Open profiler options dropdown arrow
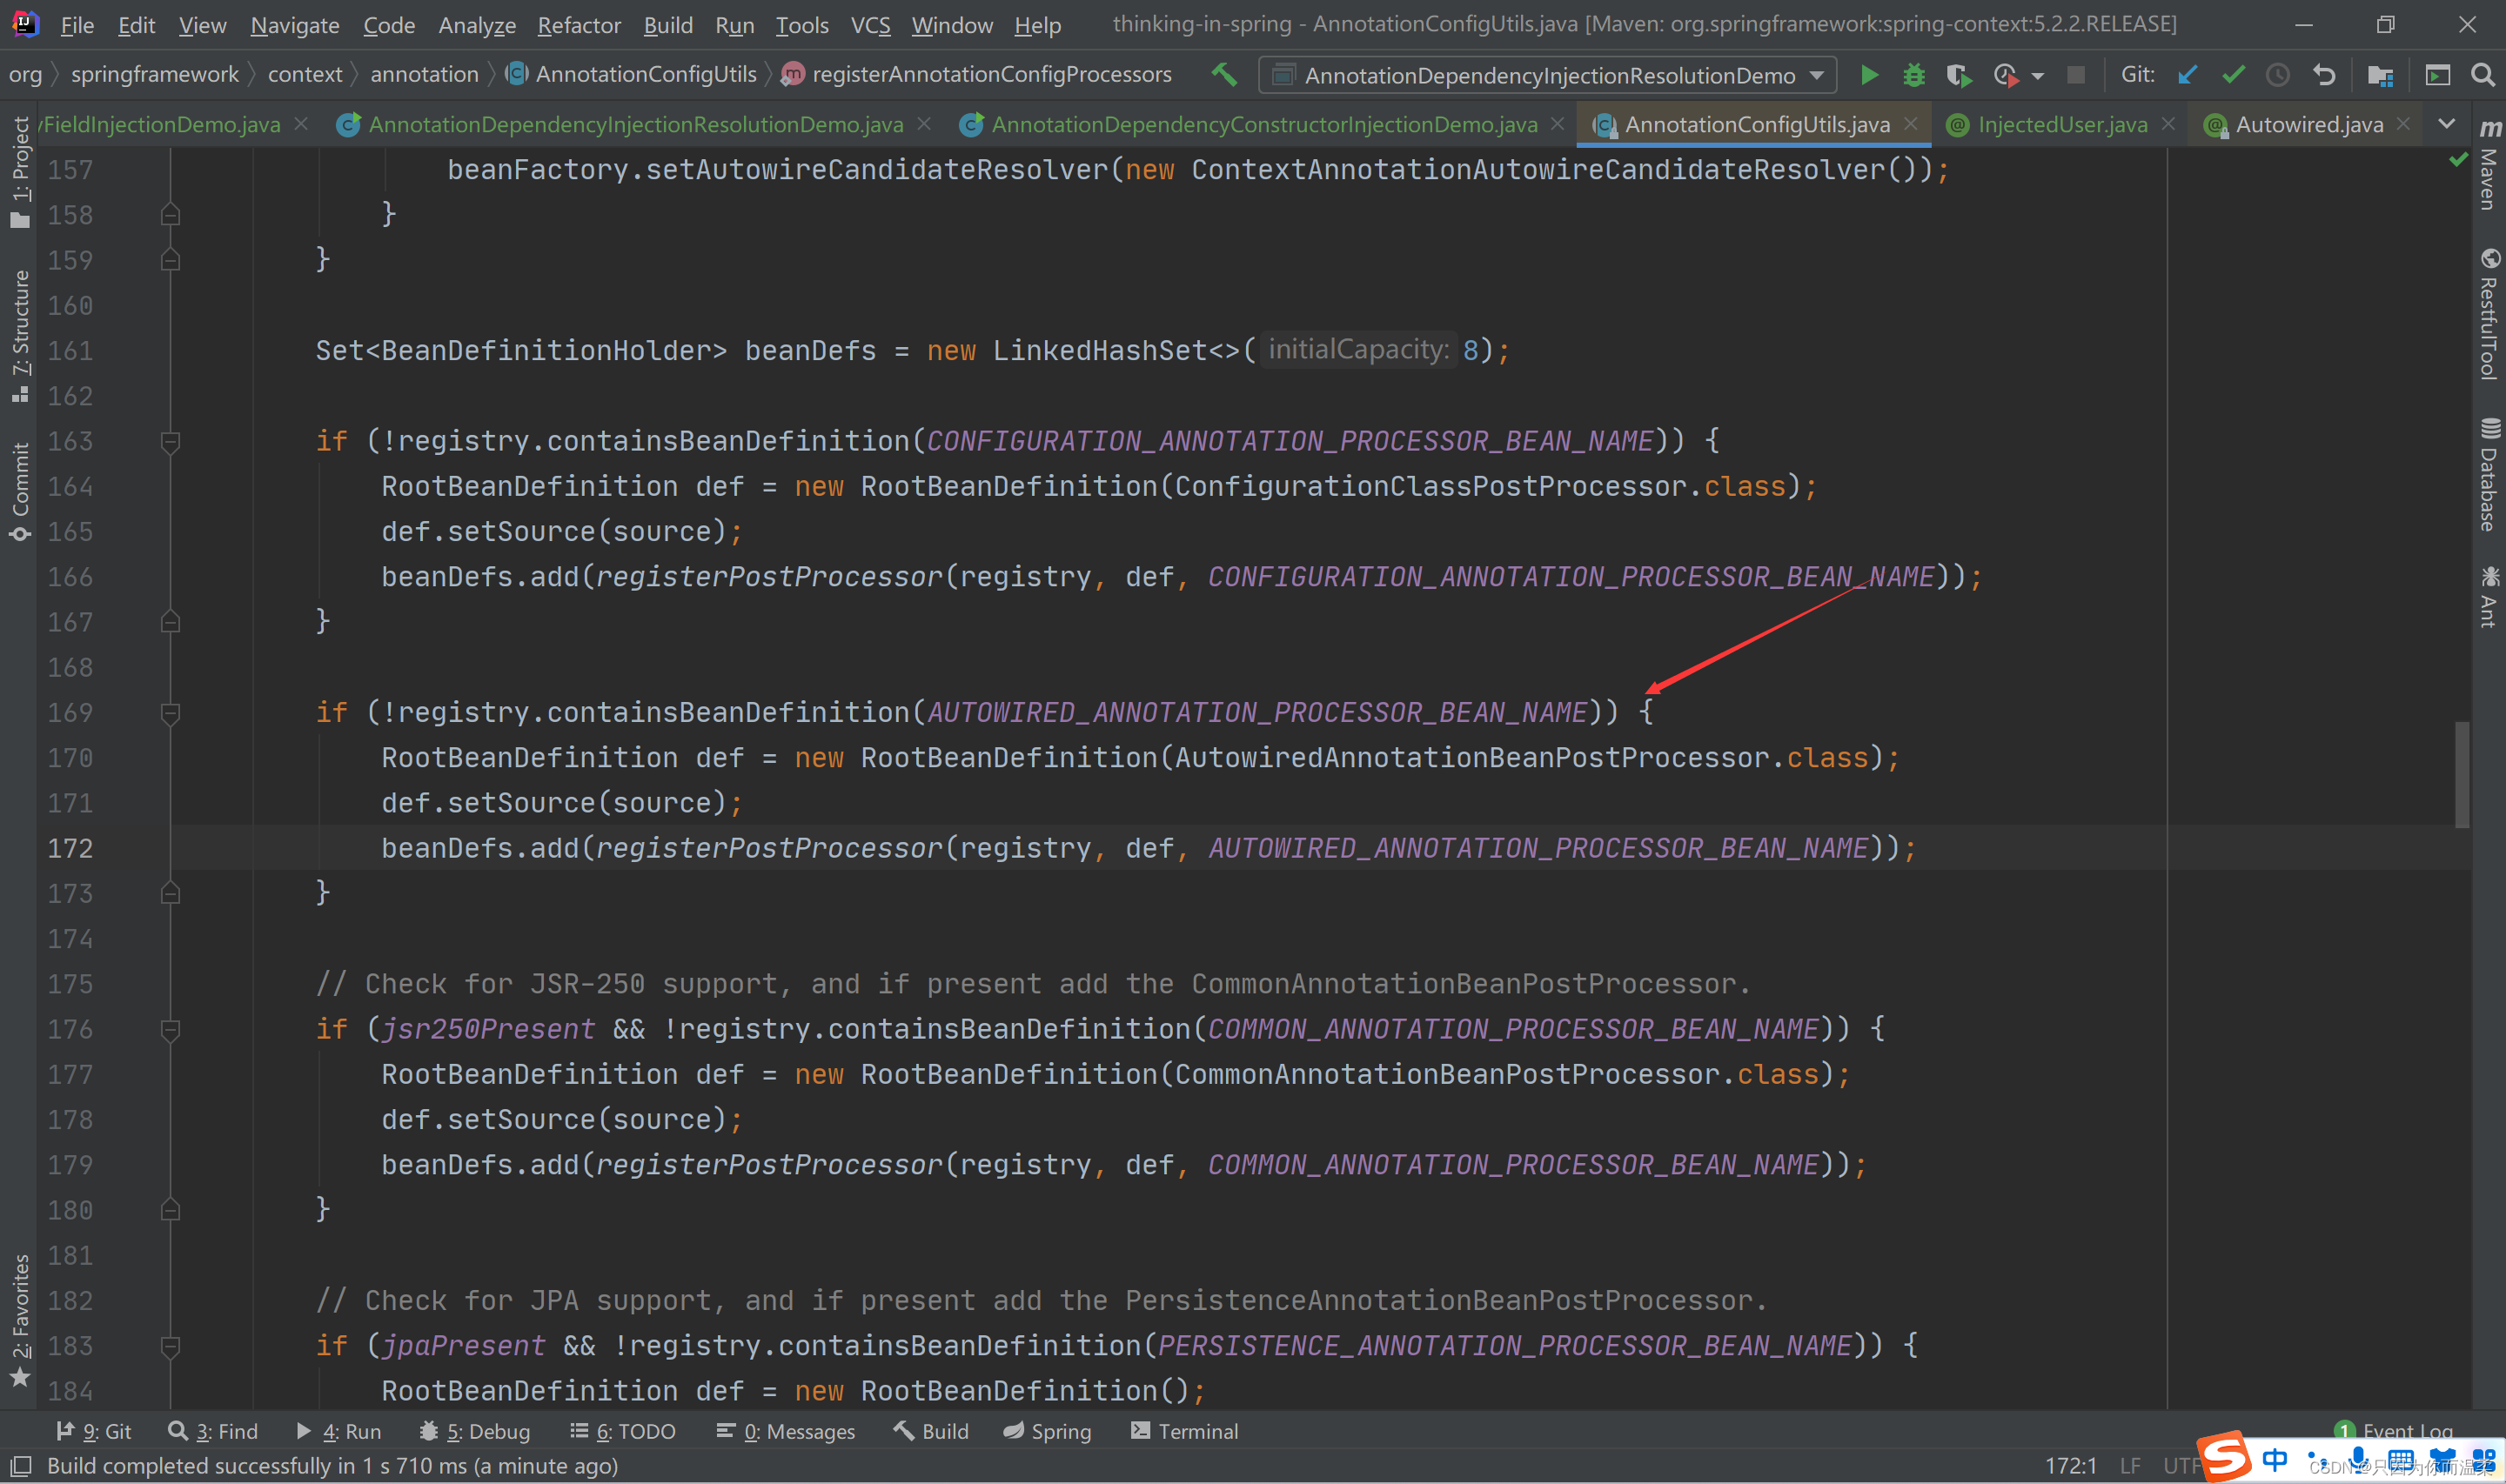This screenshot has height=1484, width=2506. 2037,76
